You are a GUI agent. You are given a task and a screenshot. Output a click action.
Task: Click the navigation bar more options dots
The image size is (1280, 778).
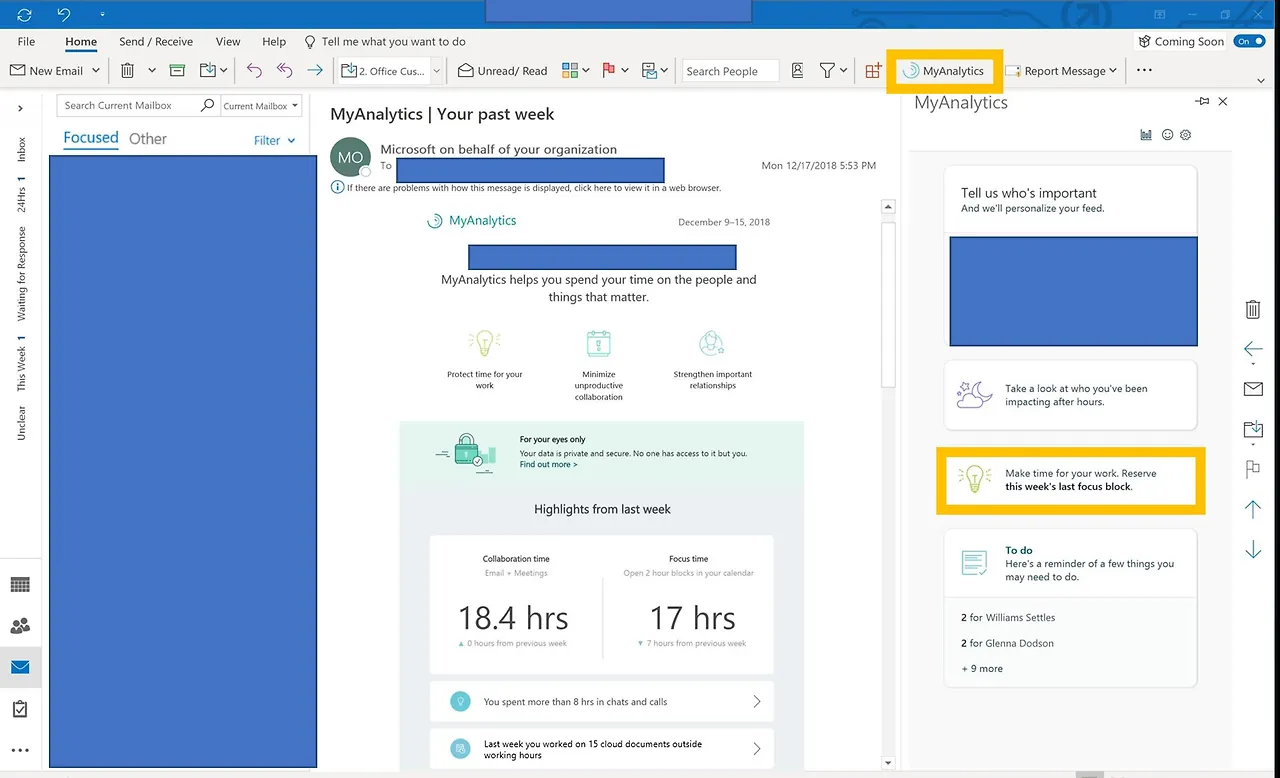tap(20, 750)
